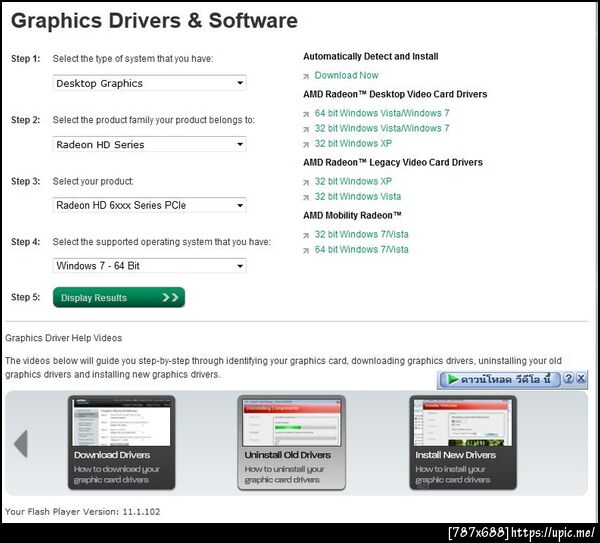Click the arrow icon beside 64 bit Windows Vista/Windows 7

[x=306, y=114]
